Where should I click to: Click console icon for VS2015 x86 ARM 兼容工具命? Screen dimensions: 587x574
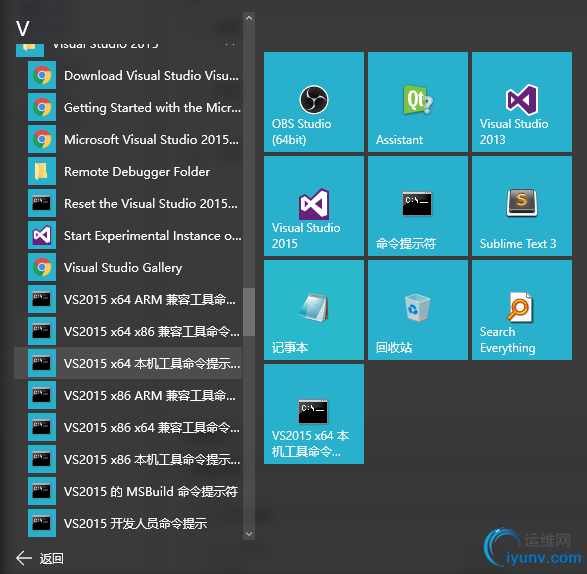(x=42, y=395)
